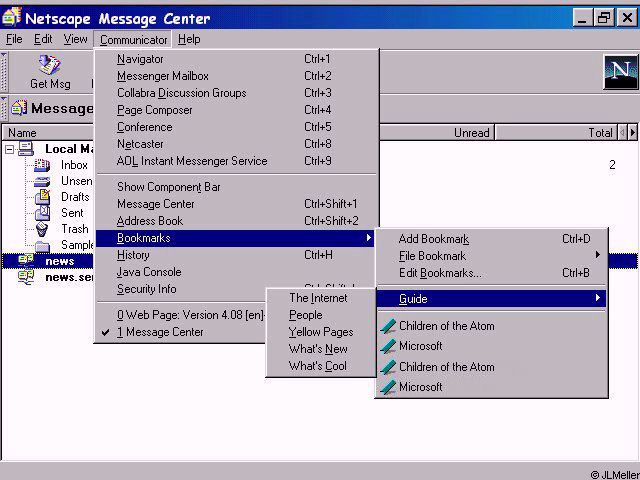Click the Sent folder icon

pos(42,213)
